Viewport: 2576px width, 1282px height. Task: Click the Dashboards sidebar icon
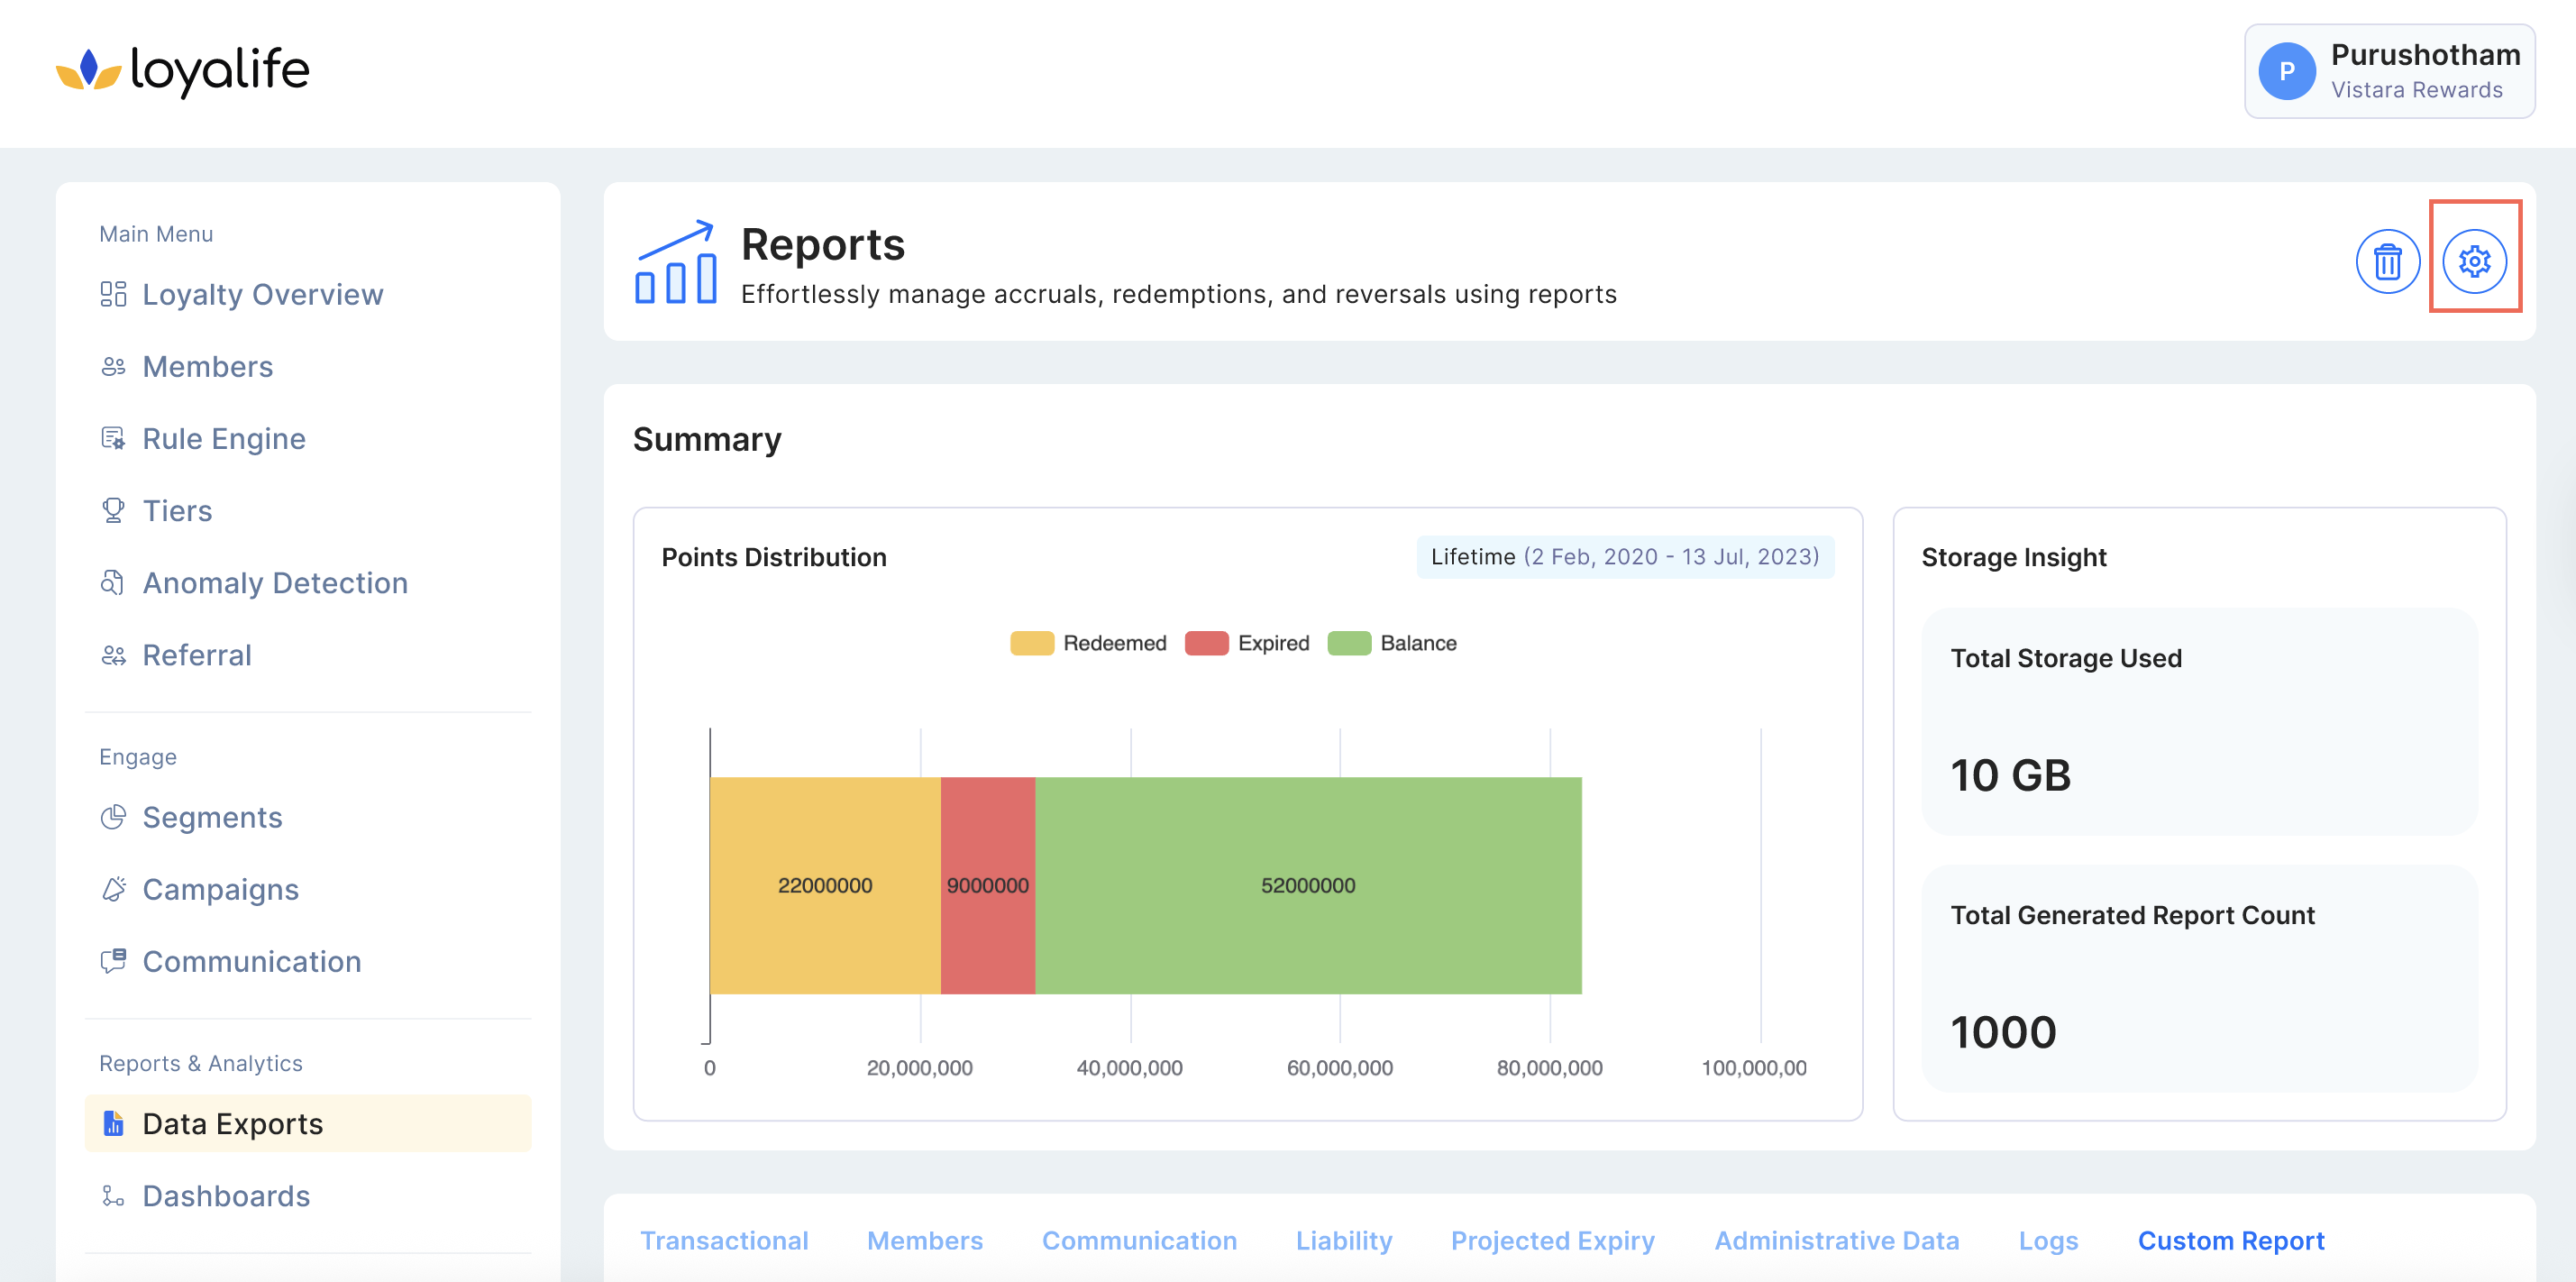pyautogui.click(x=113, y=1195)
